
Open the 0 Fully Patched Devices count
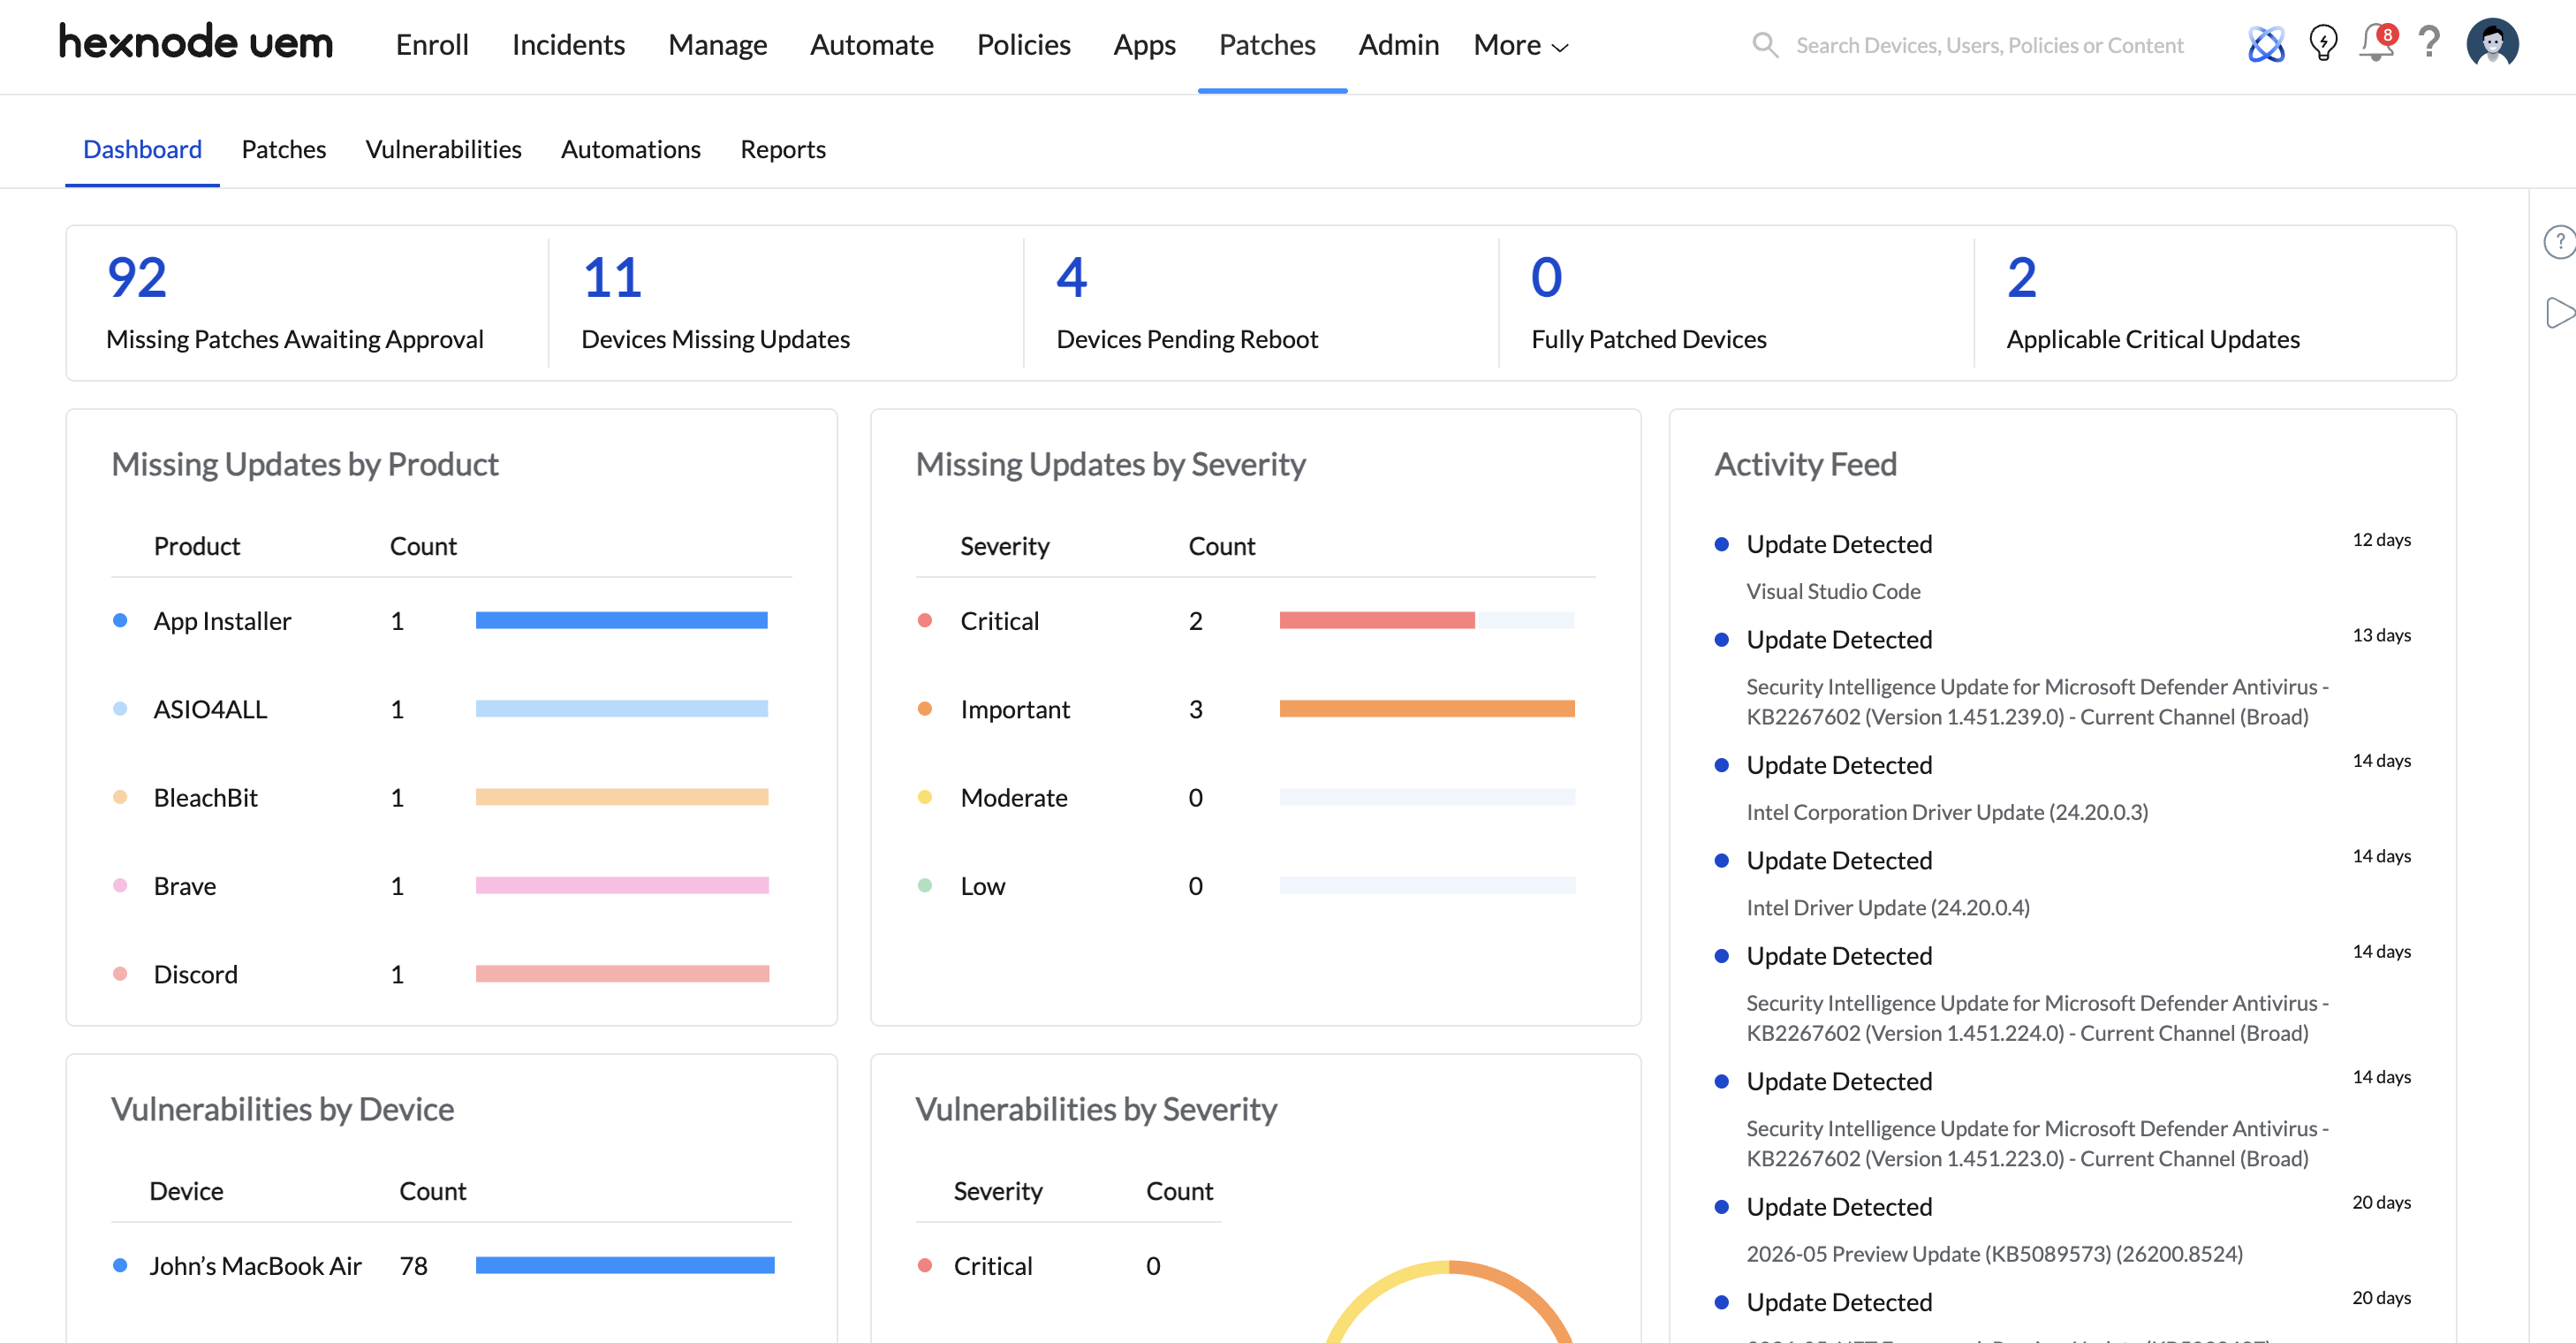(1546, 277)
